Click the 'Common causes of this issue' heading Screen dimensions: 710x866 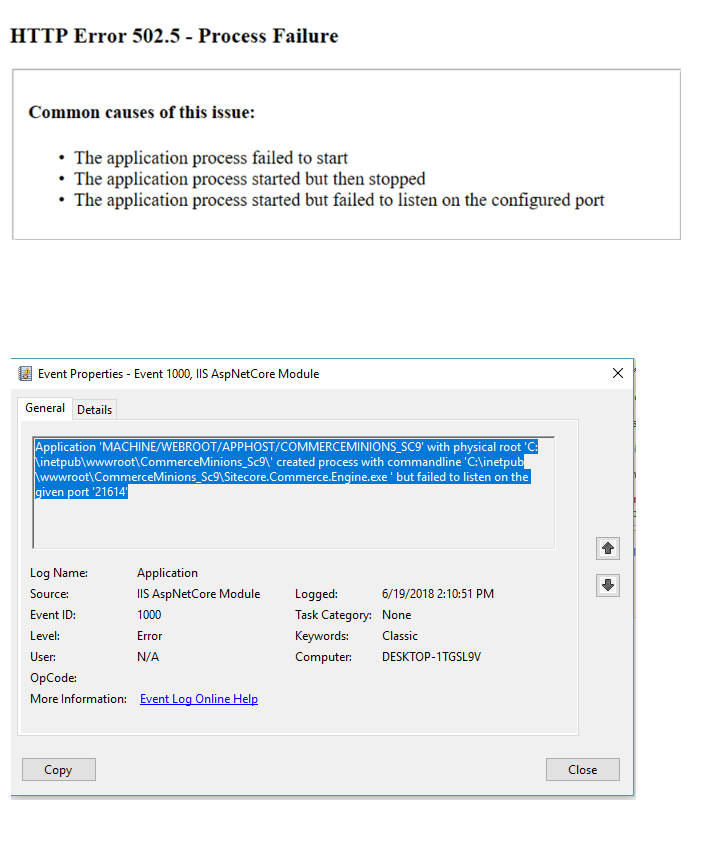coord(141,112)
